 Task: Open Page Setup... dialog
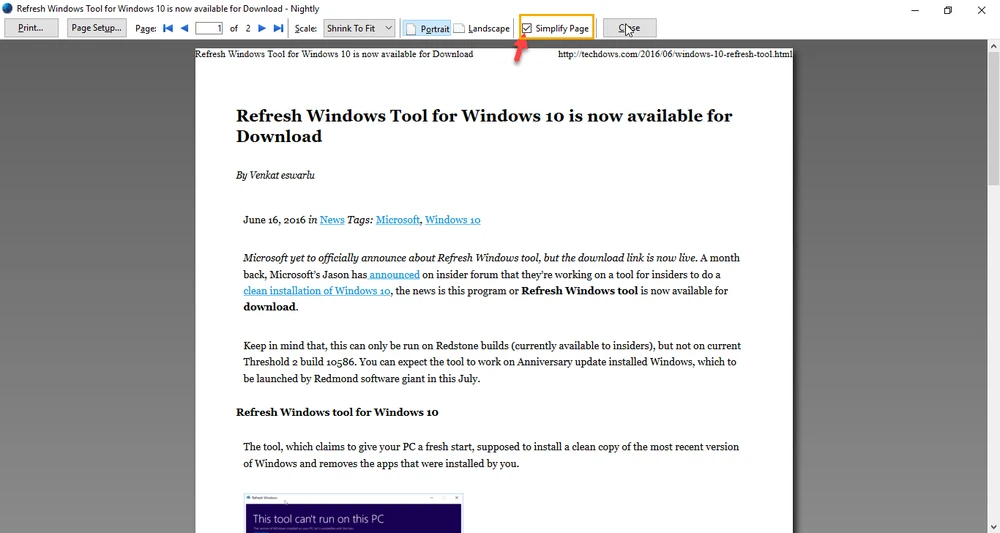[96, 27]
